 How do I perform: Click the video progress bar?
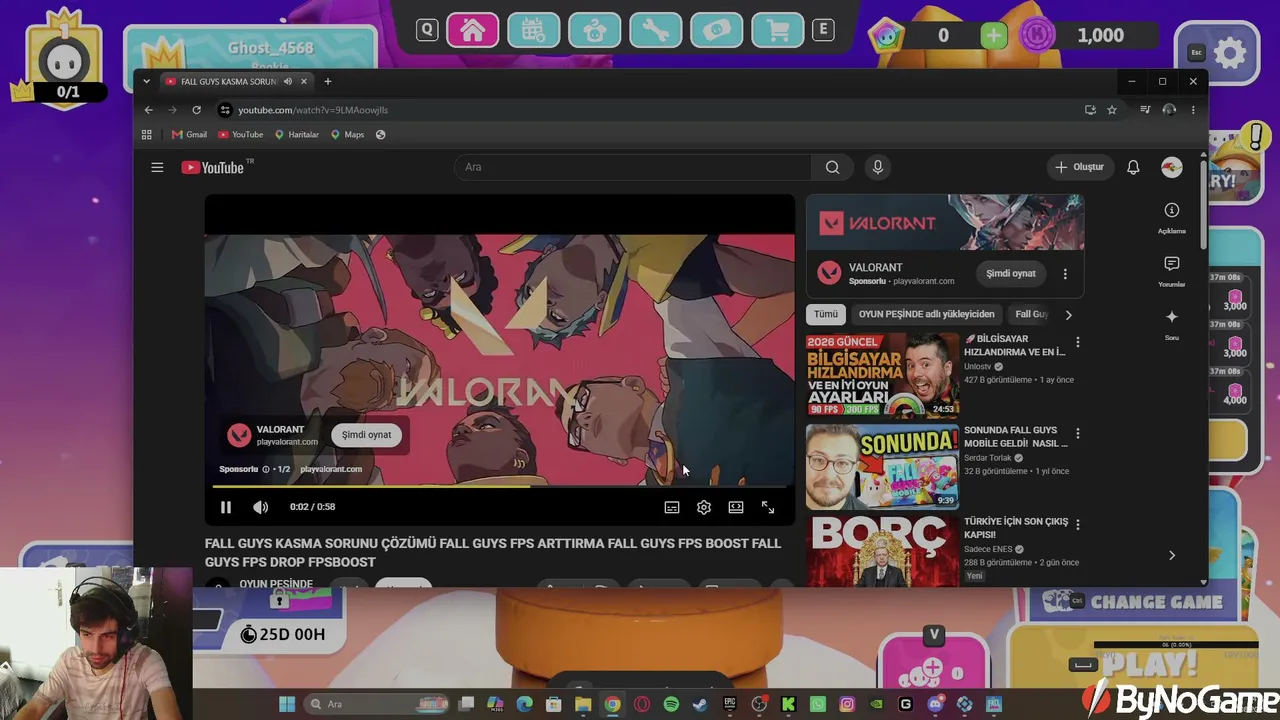(499, 487)
